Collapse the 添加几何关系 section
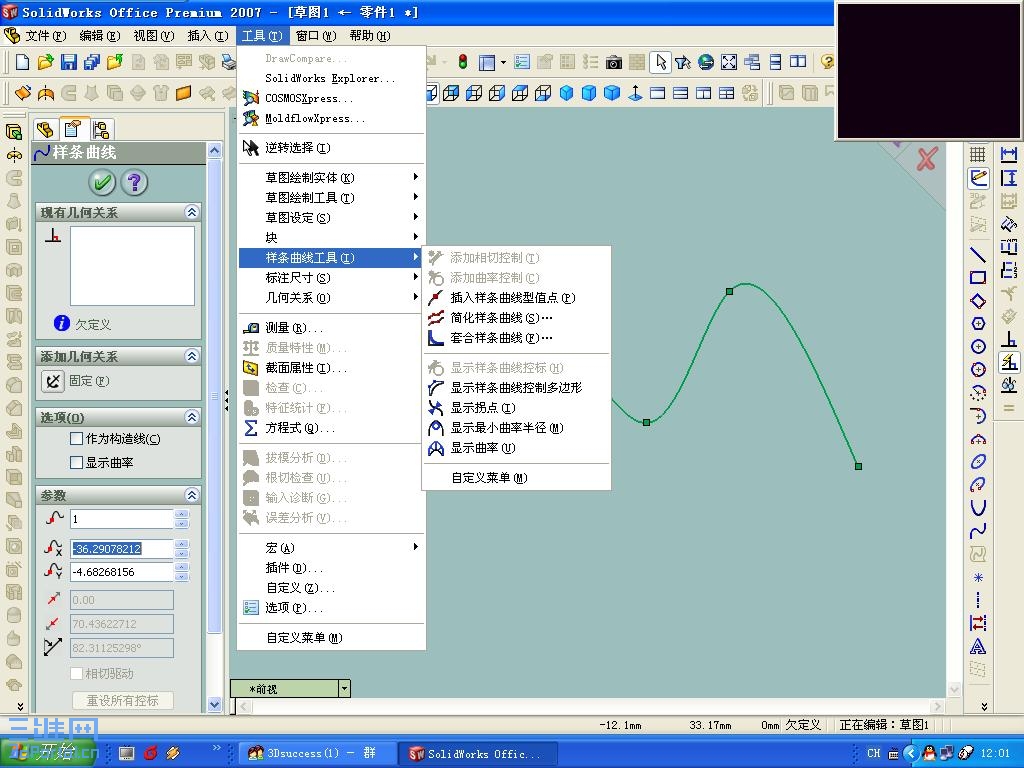 click(x=191, y=356)
